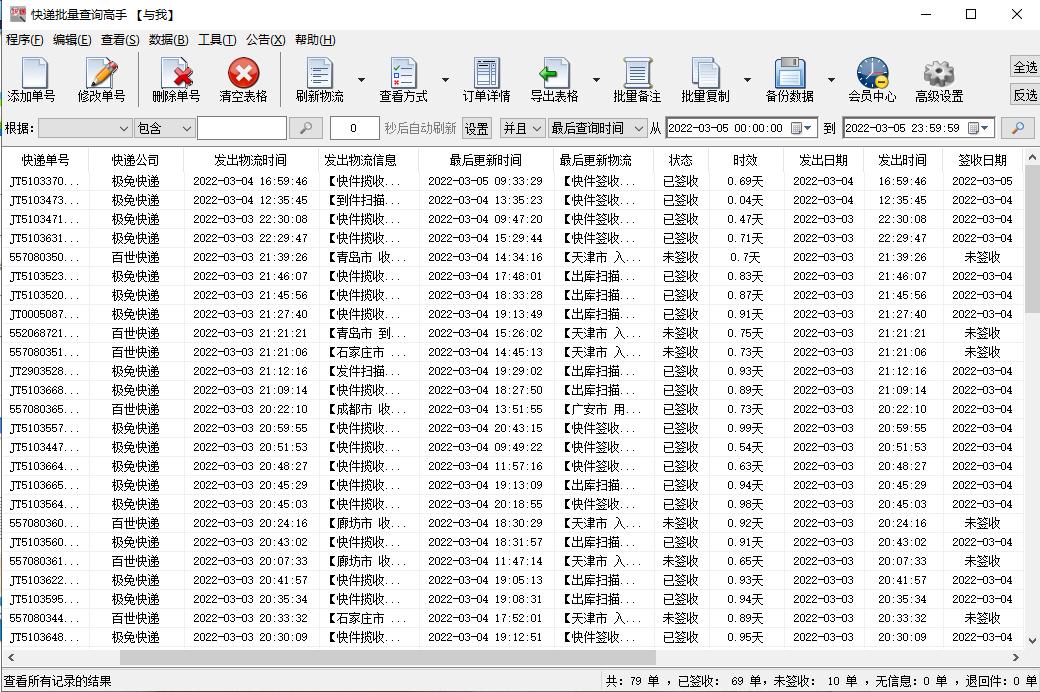Open the end date picker dropdown after 到

point(986,128)
